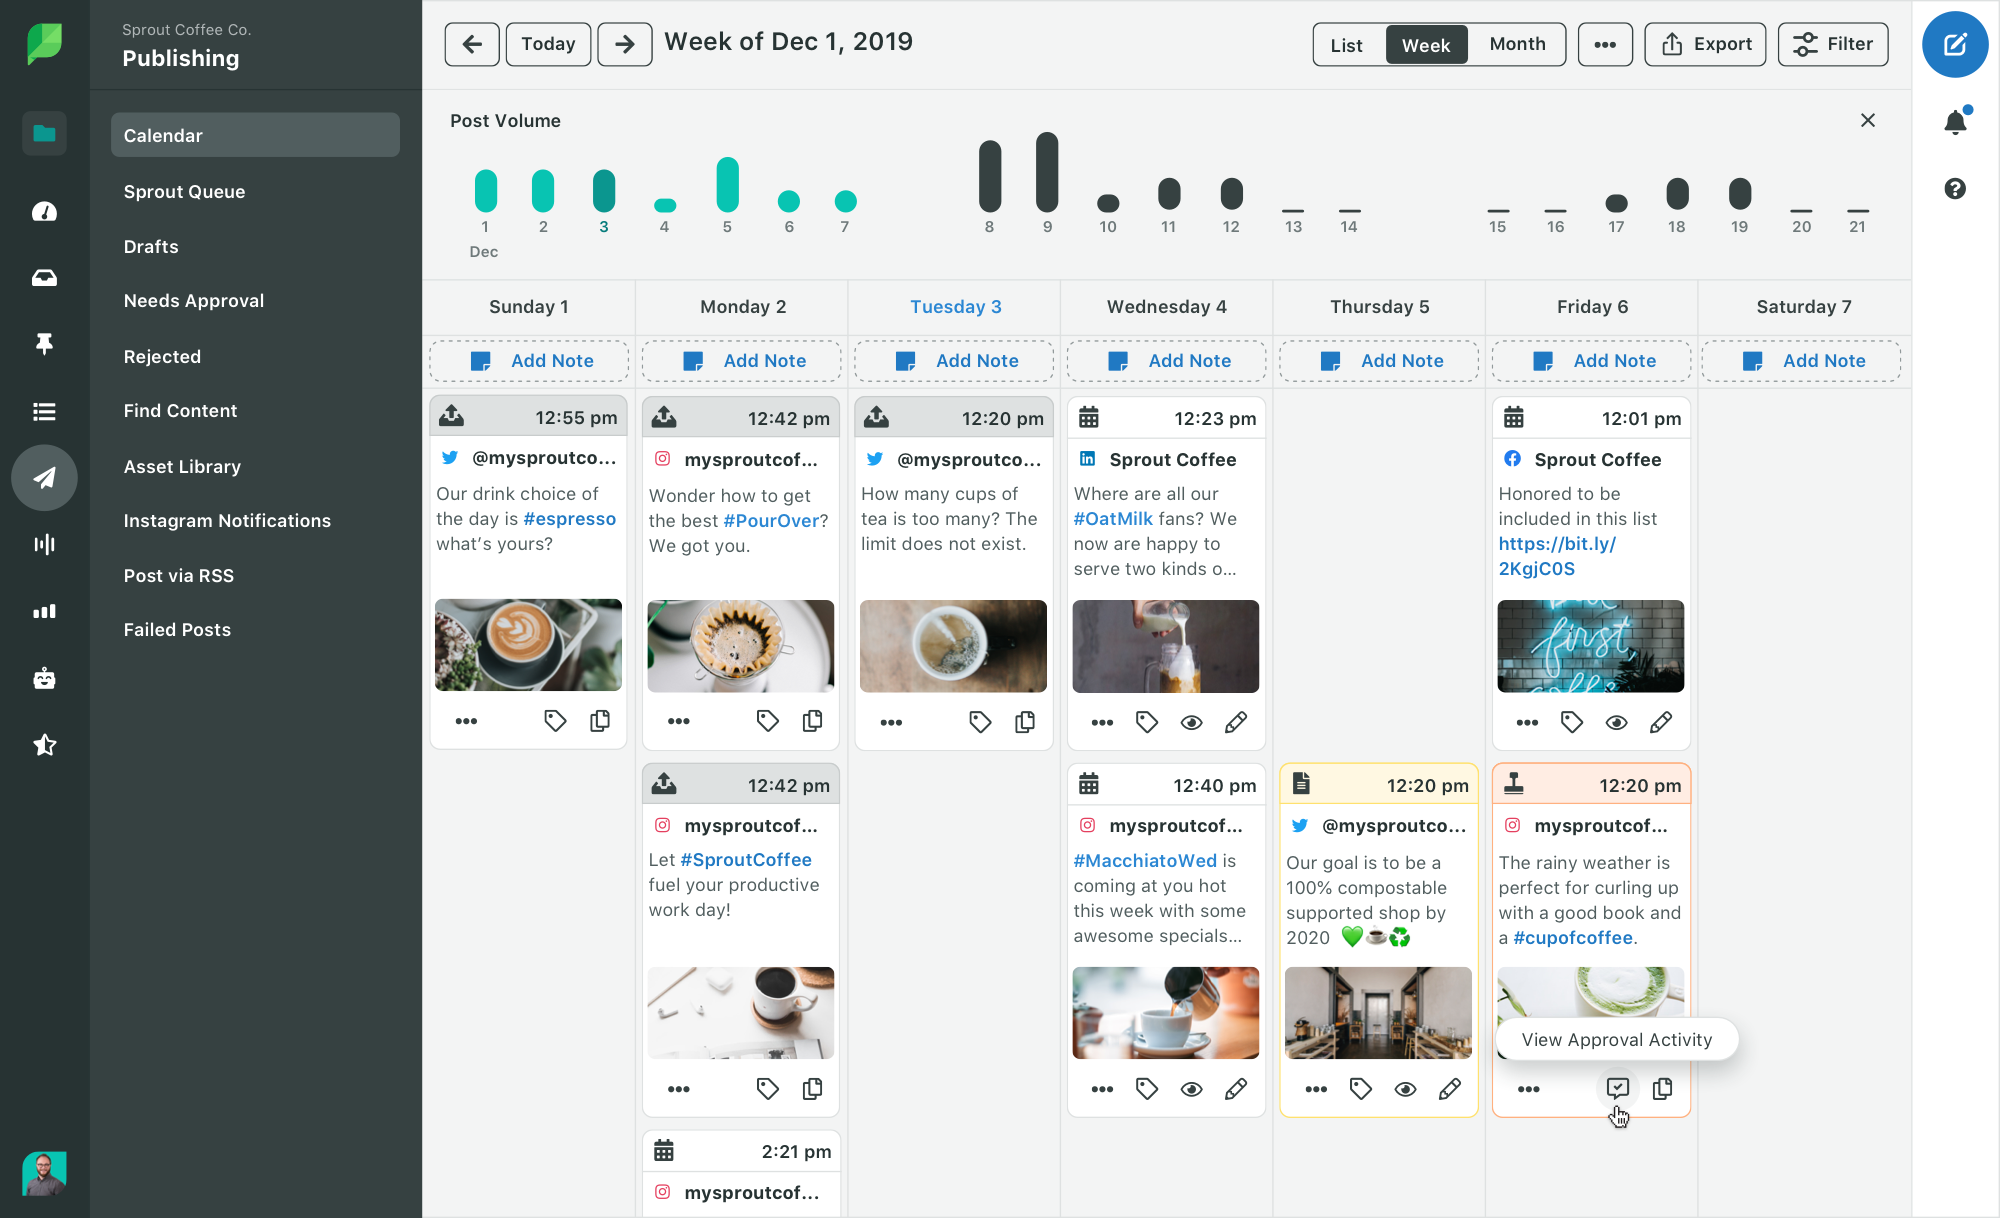The image size is (2000, 1218).
Task: Click the Post Volume close button
Action: [1867, 120]
